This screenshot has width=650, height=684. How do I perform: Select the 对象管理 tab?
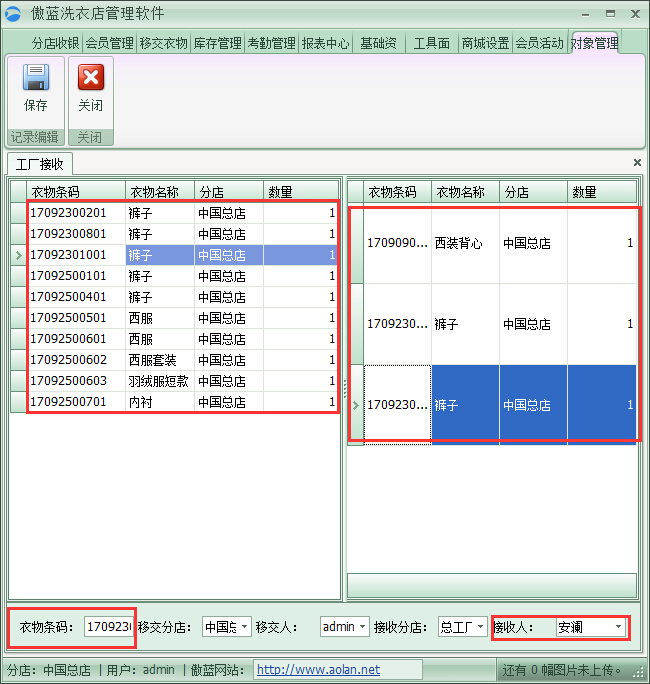click(595, 43)
